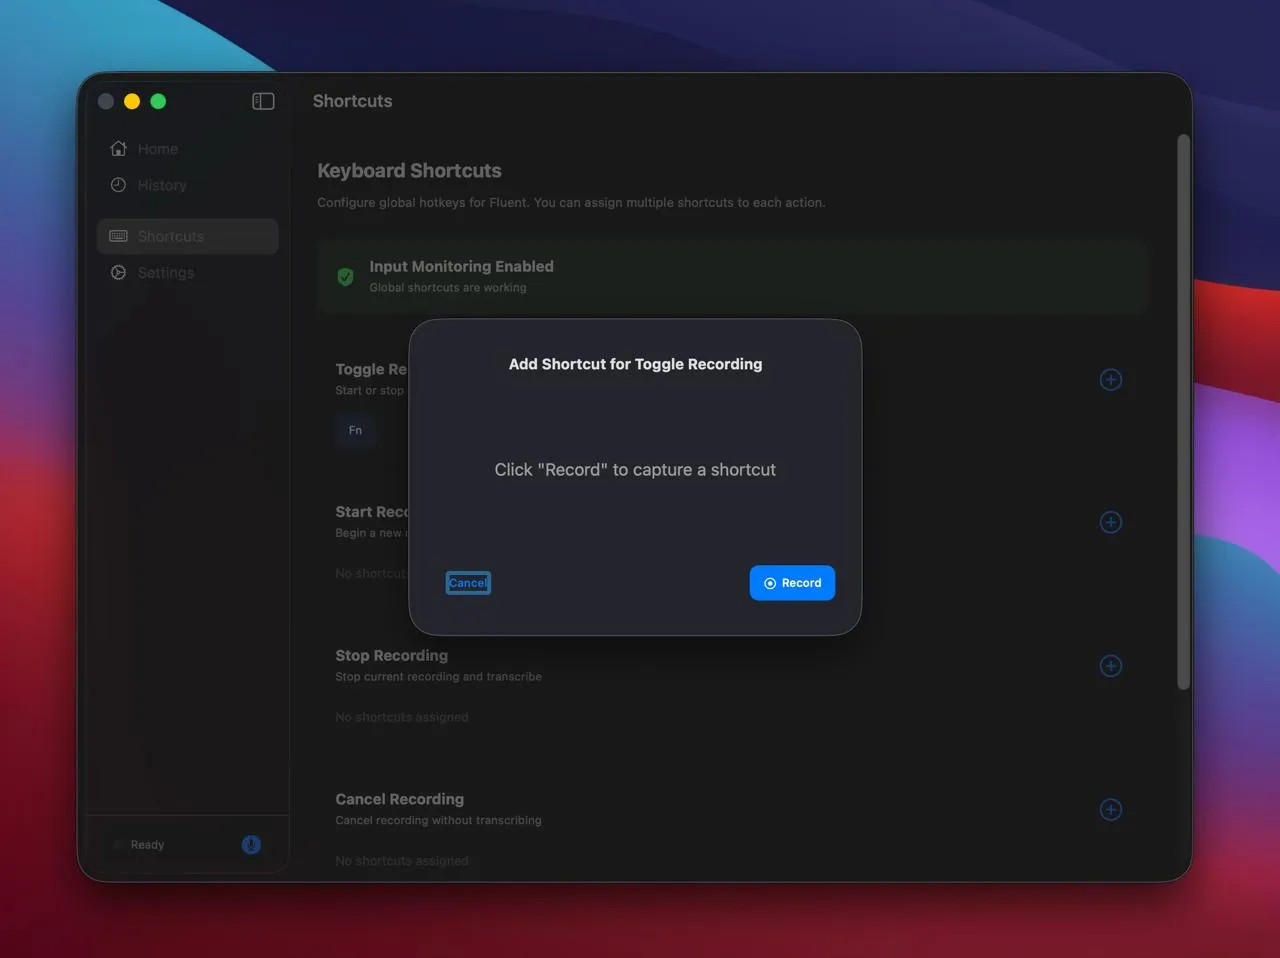
Task: Click the Ready status indicator
Action: click(x=146, y=845)
